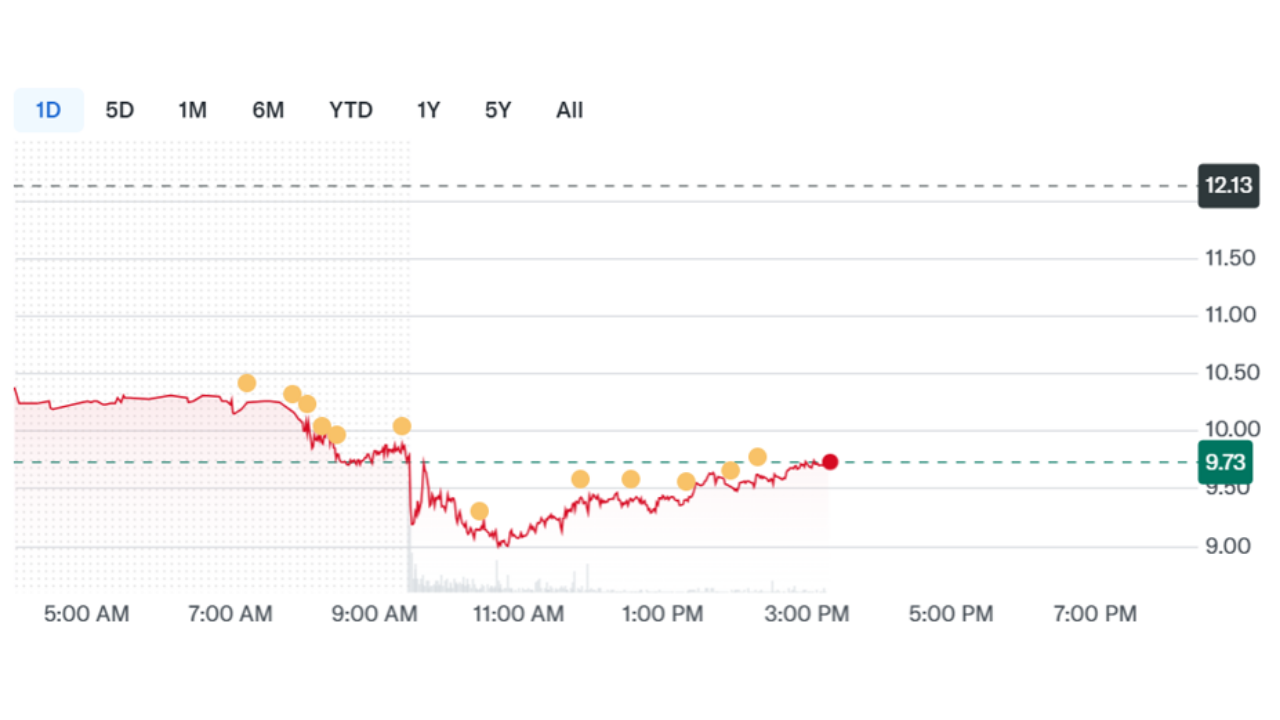
Task: Switch to the 5D range tab
Action: (x=120, y=110)
